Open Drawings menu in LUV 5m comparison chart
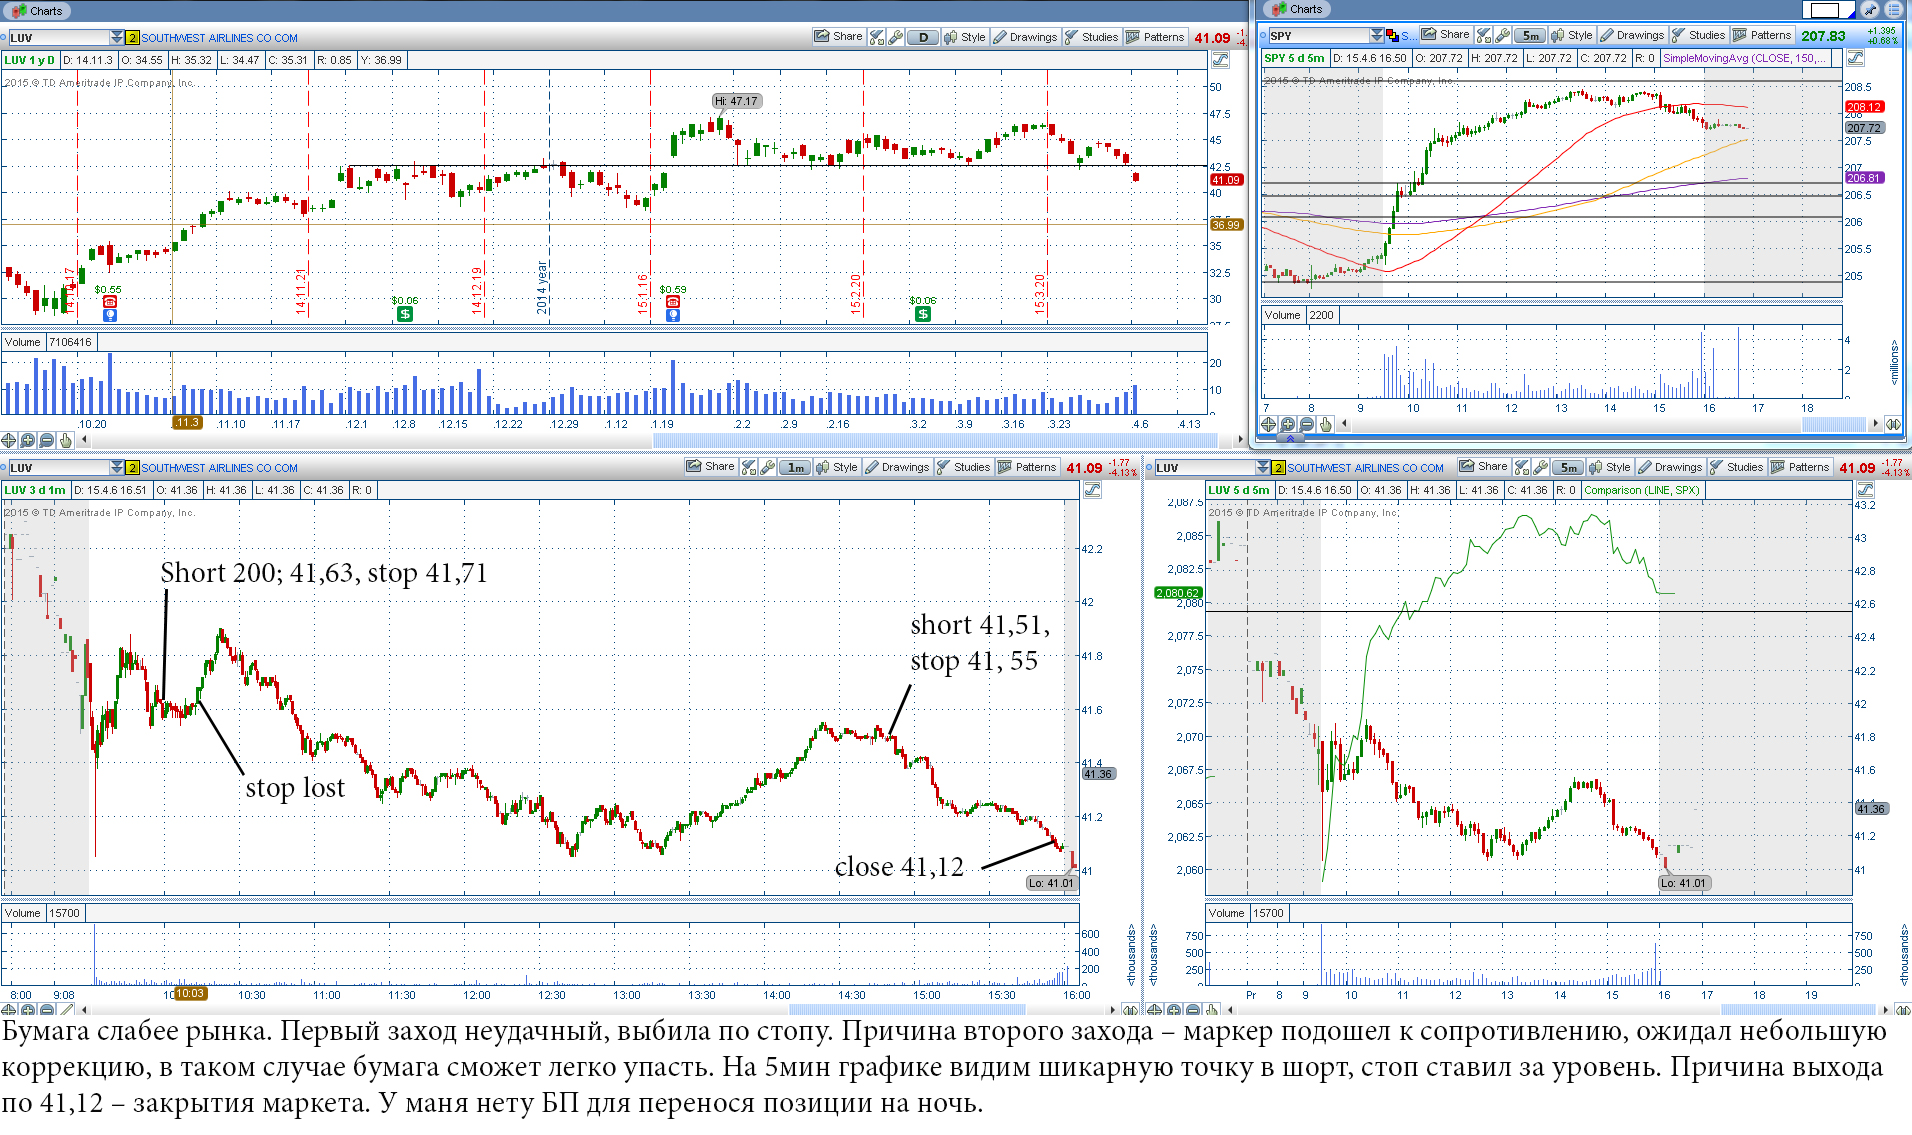 [1670, 467]
